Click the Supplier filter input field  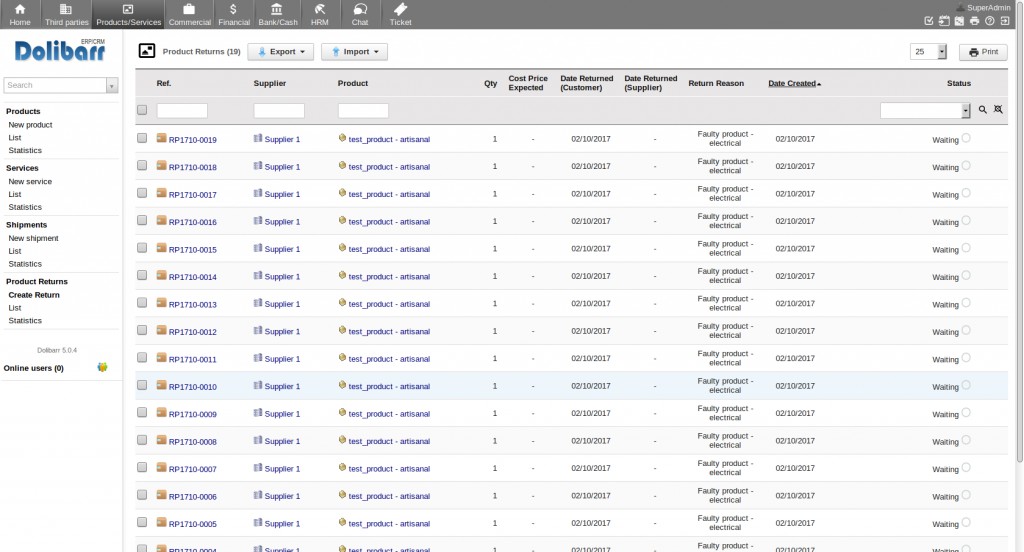tap(279, 111)
